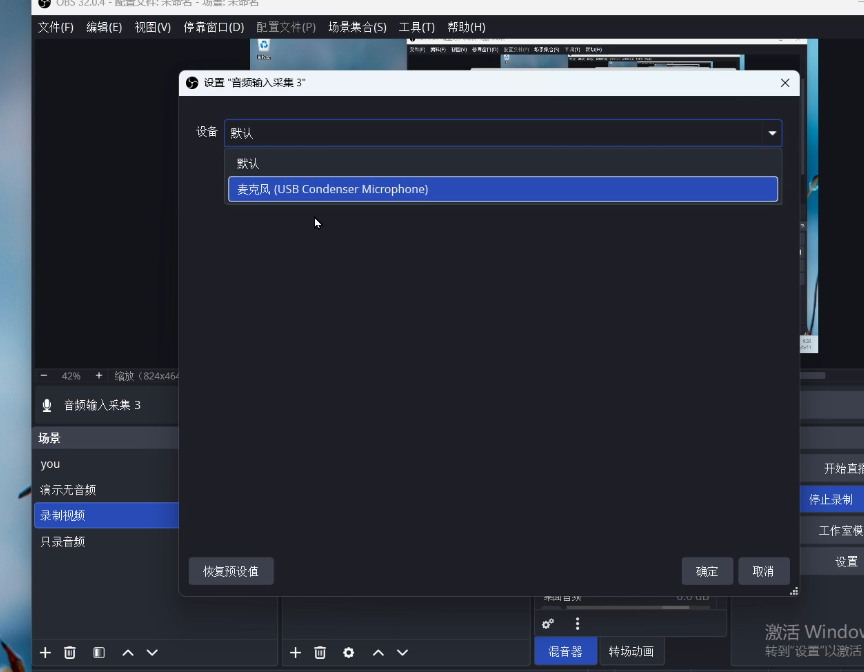Choose 麦克风 USB Condenser Microphone option
The width and height of the screenshot is (864, 672).
[503, 189]
